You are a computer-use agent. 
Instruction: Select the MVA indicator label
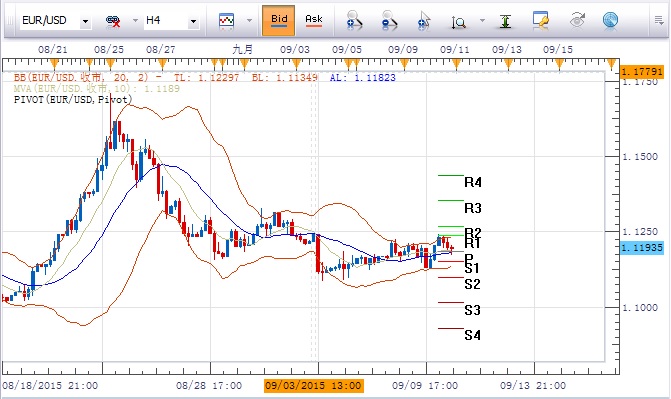[97, 89]
